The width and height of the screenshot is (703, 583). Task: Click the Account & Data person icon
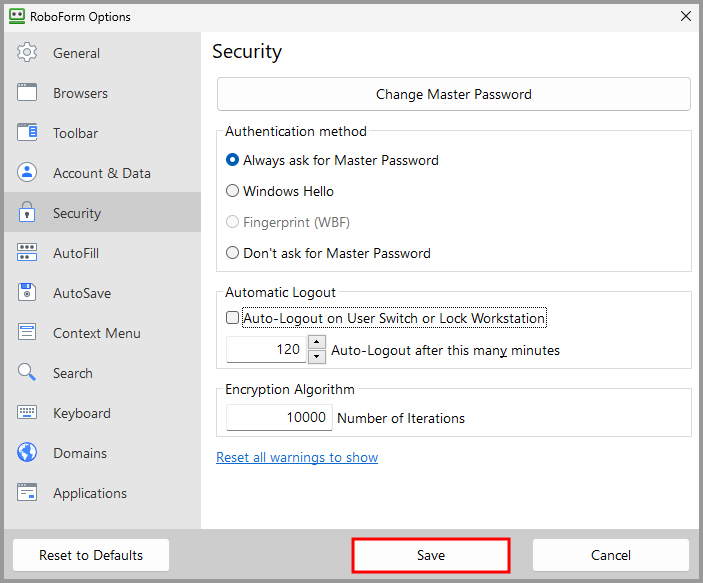point(27,172)
